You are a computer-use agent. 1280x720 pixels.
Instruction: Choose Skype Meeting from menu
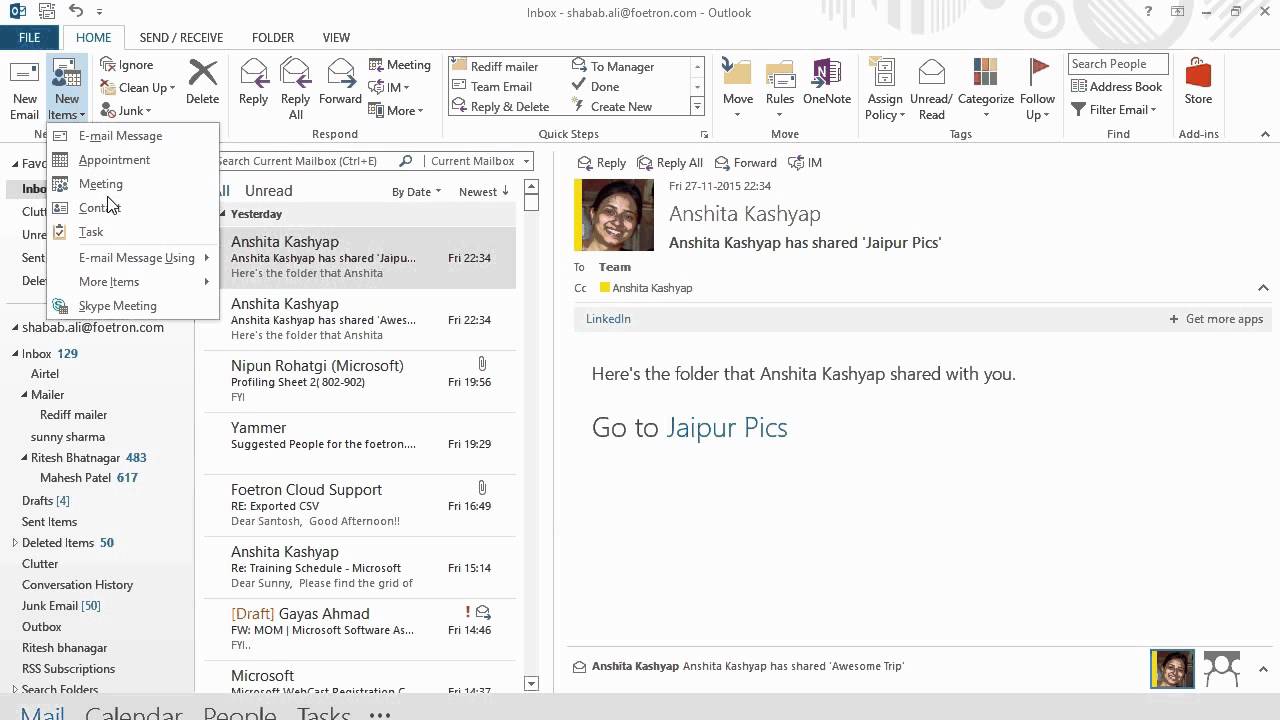pyautogui.click(x=132, y=306)
